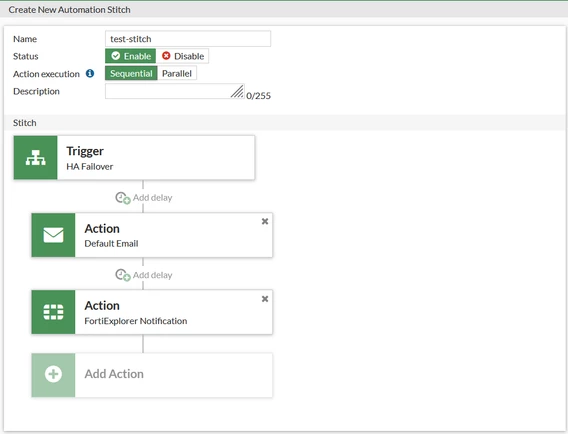568x434 pixels.
Task: Add delay before FortiExplorer Notification action
Action: [144, 275]
